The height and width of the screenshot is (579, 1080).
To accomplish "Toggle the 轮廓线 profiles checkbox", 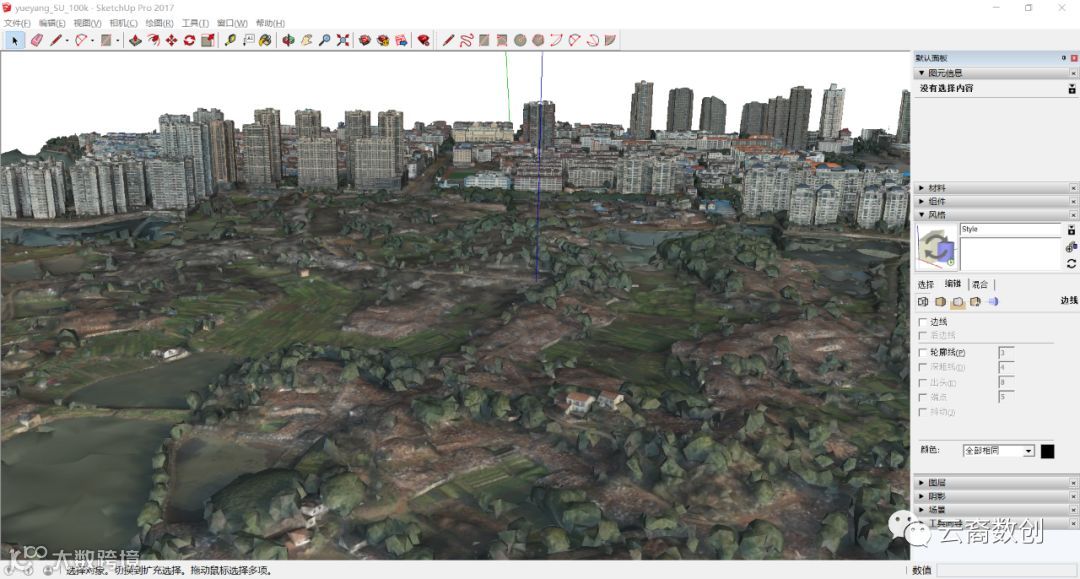I will (923, 352).
